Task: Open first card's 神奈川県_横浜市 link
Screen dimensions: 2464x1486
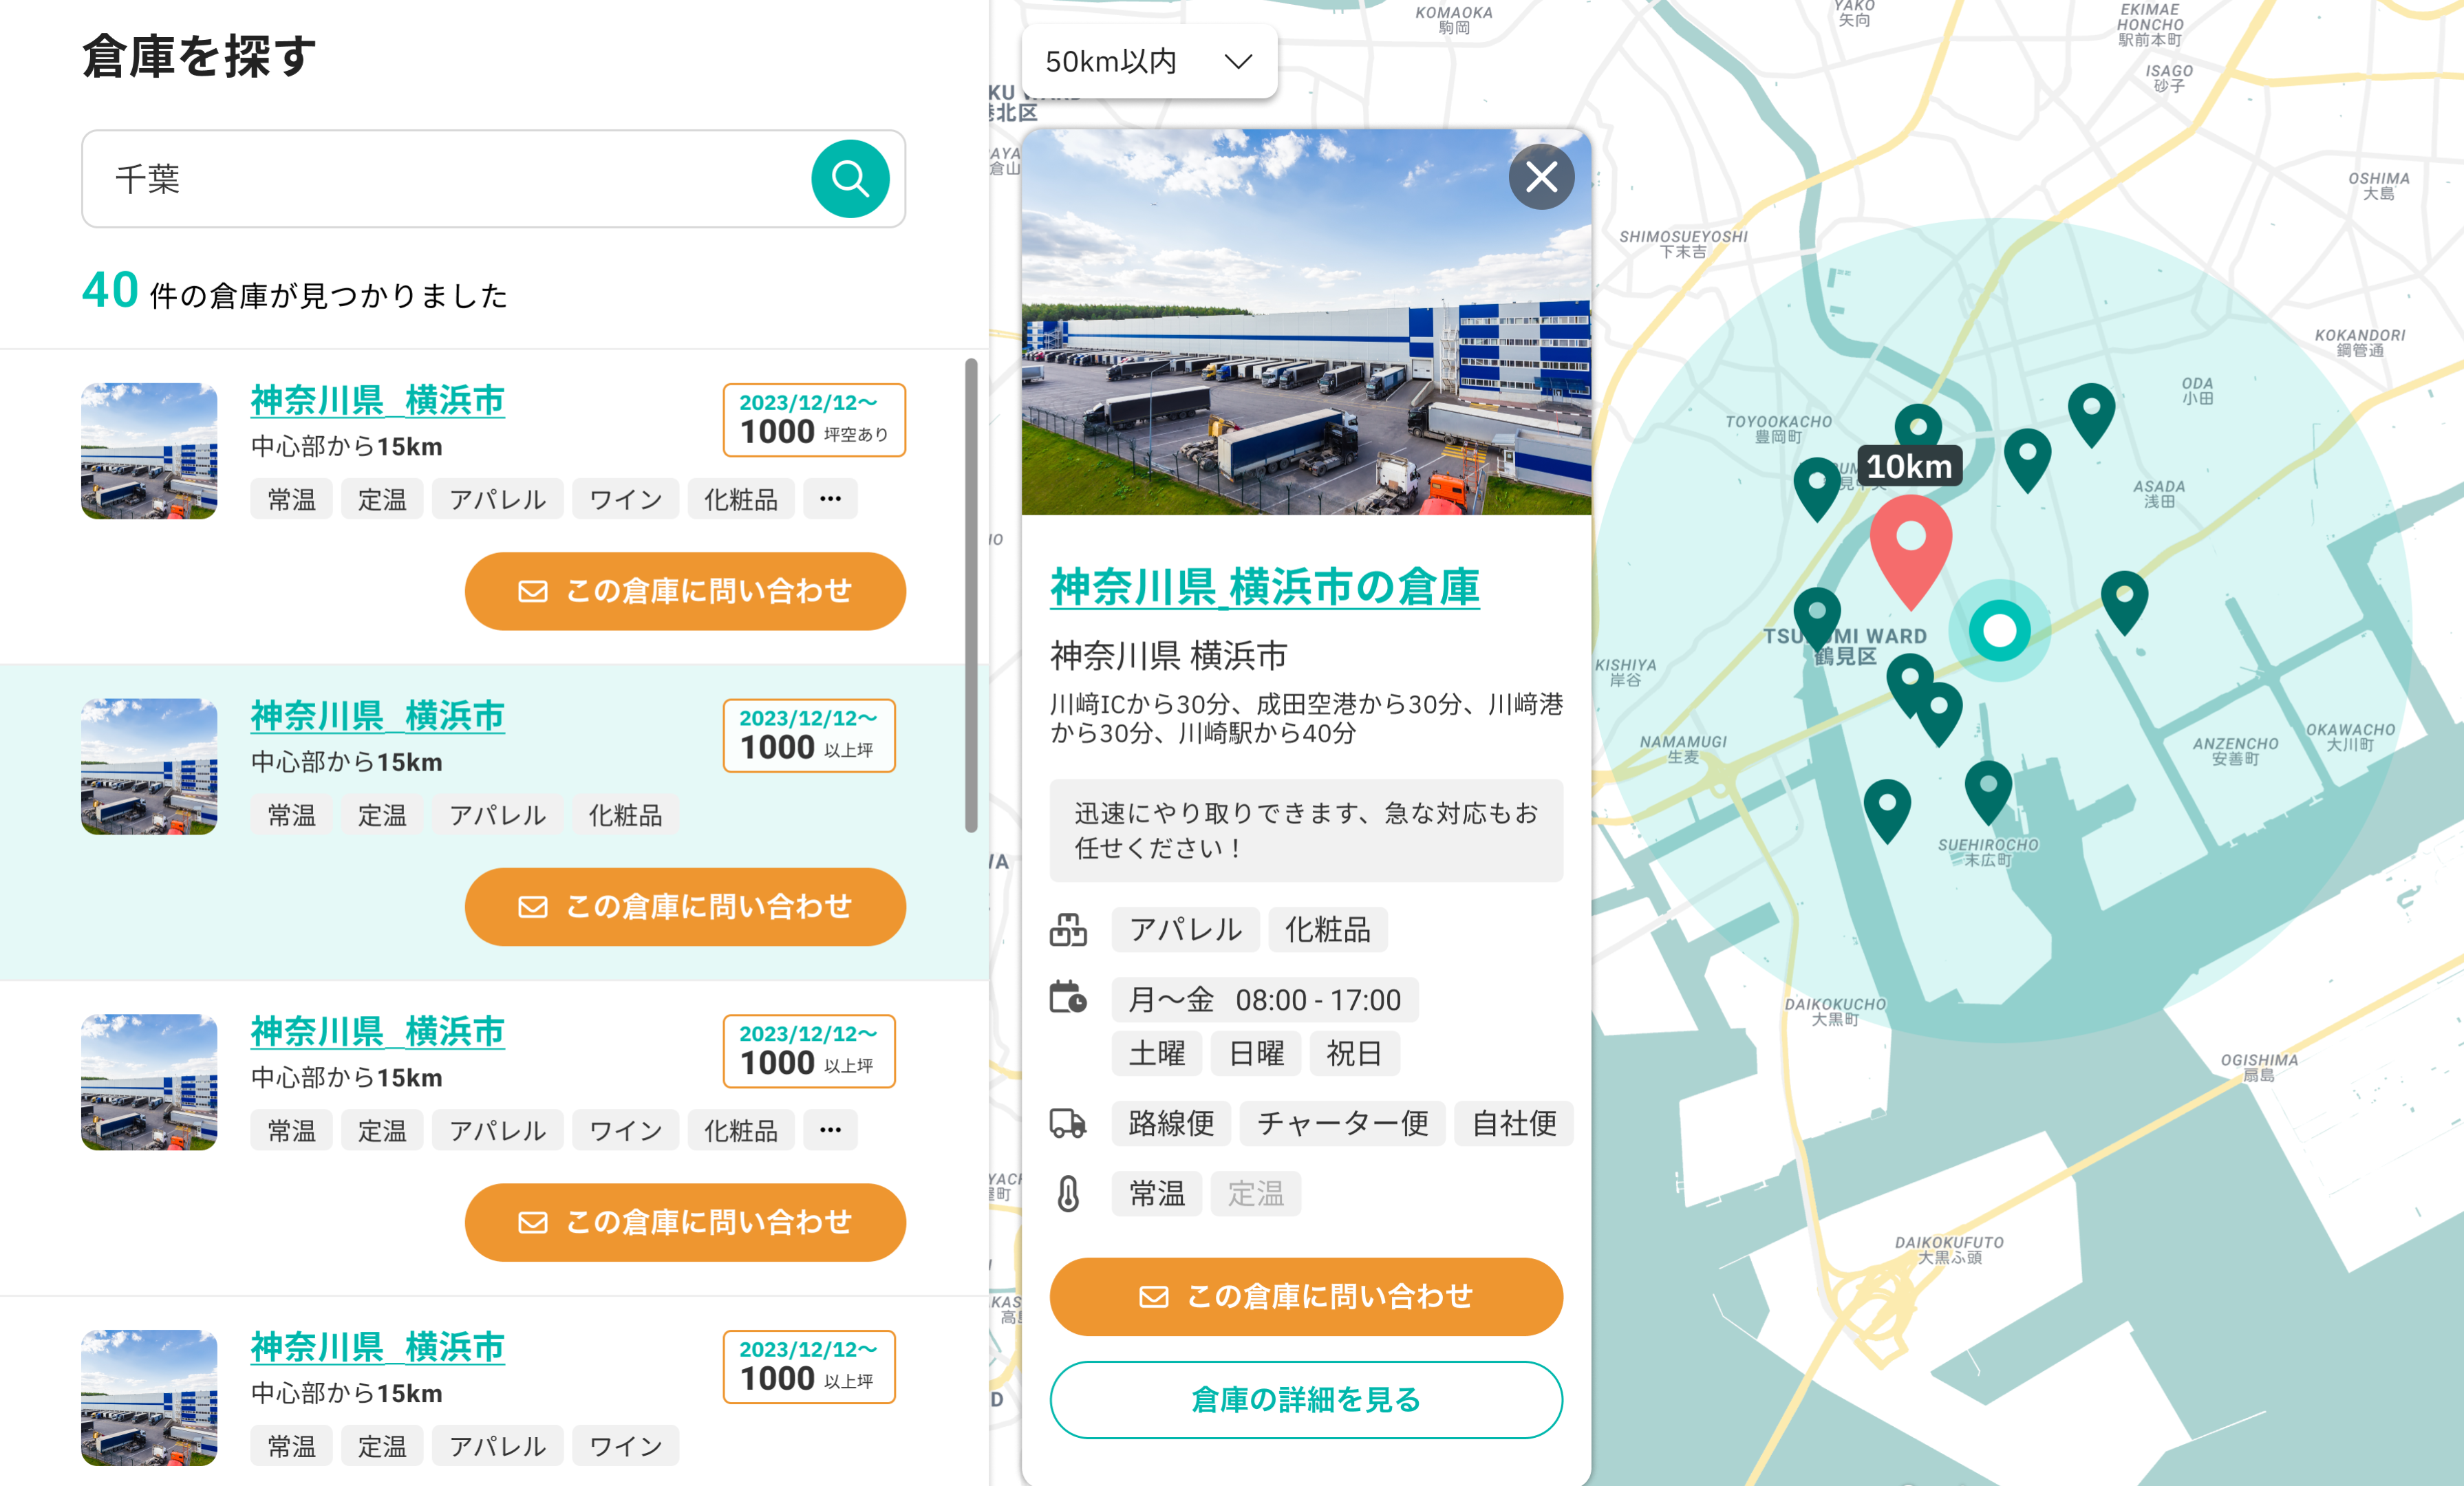Action: click(x=378, y=400)
